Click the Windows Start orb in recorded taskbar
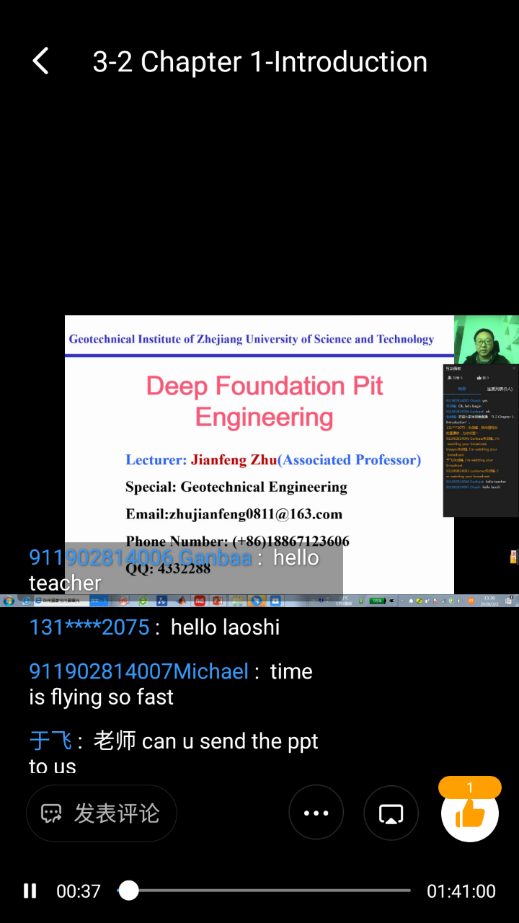519x923 pixels. pyautogui.click(x=8, y=601)
